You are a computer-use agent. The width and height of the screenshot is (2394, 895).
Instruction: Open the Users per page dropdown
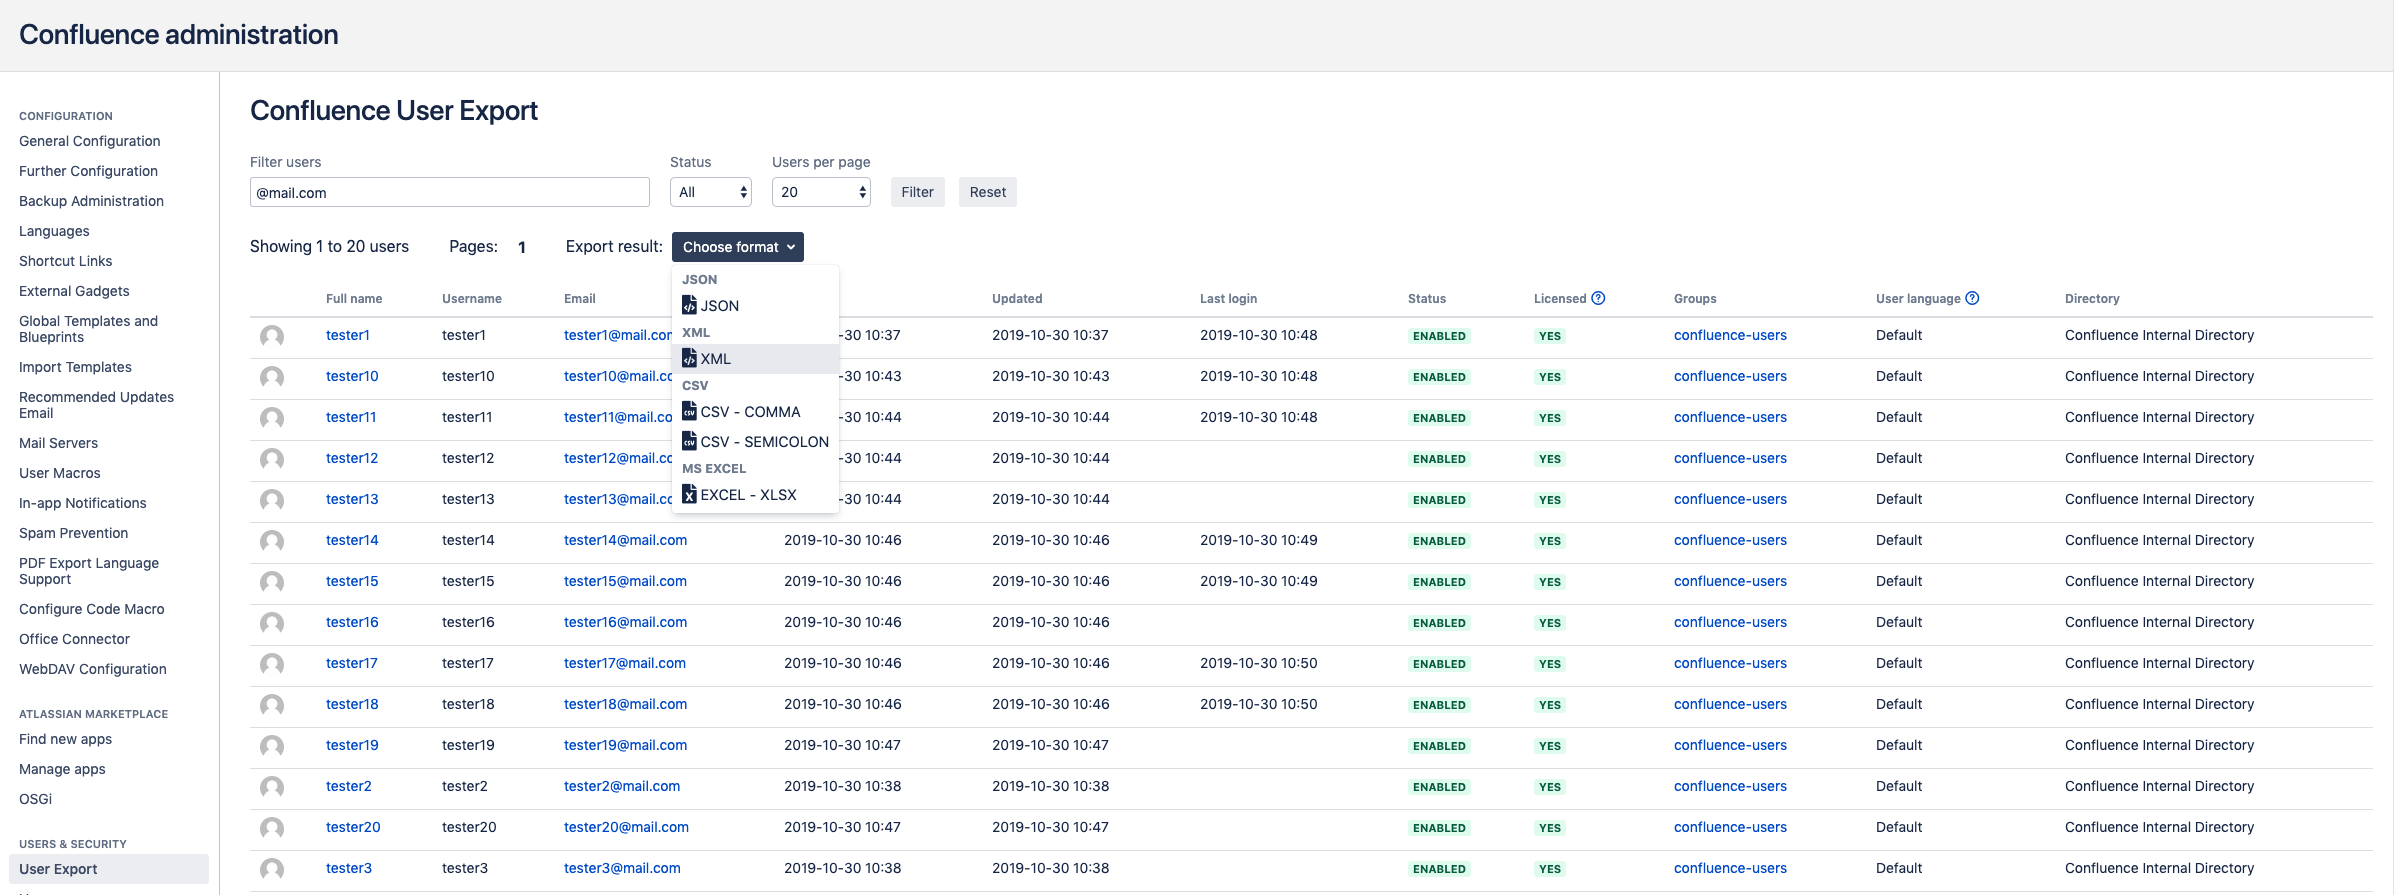coord(821,192)
